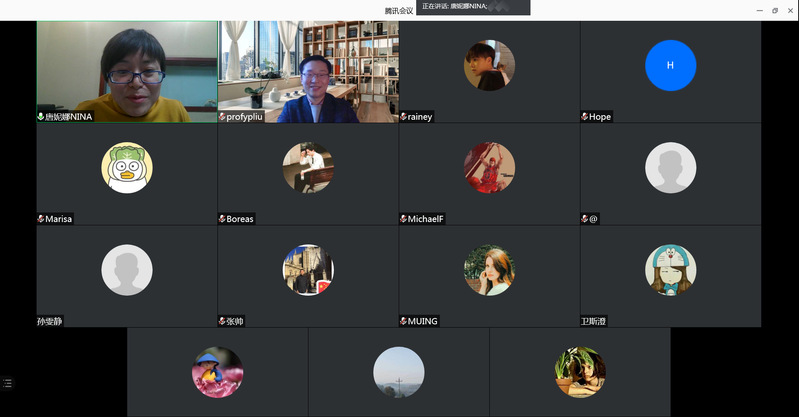Click the 腾讯会议 window title
Screen dimensions: 799x417
399,10
